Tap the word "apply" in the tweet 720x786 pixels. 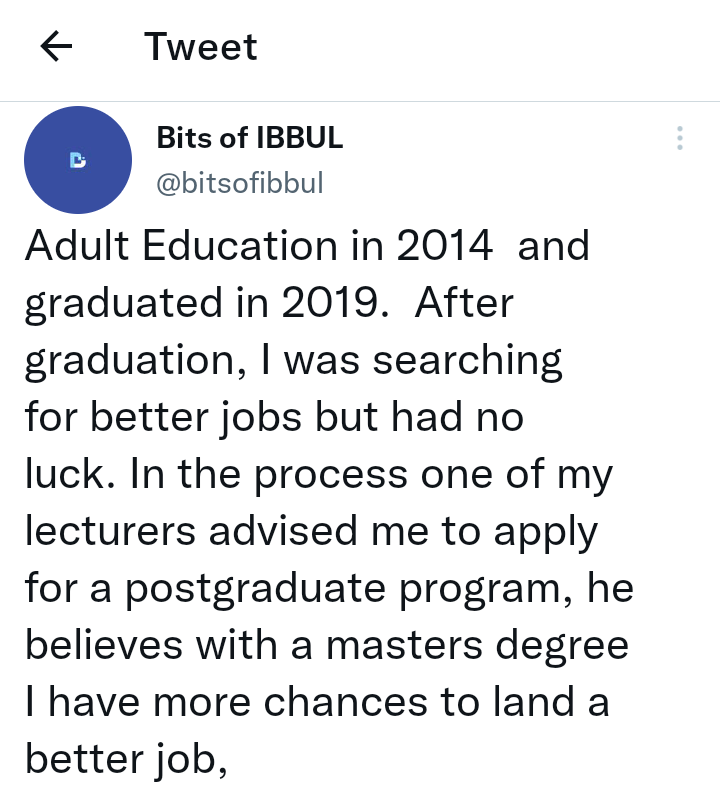[544, 532]
